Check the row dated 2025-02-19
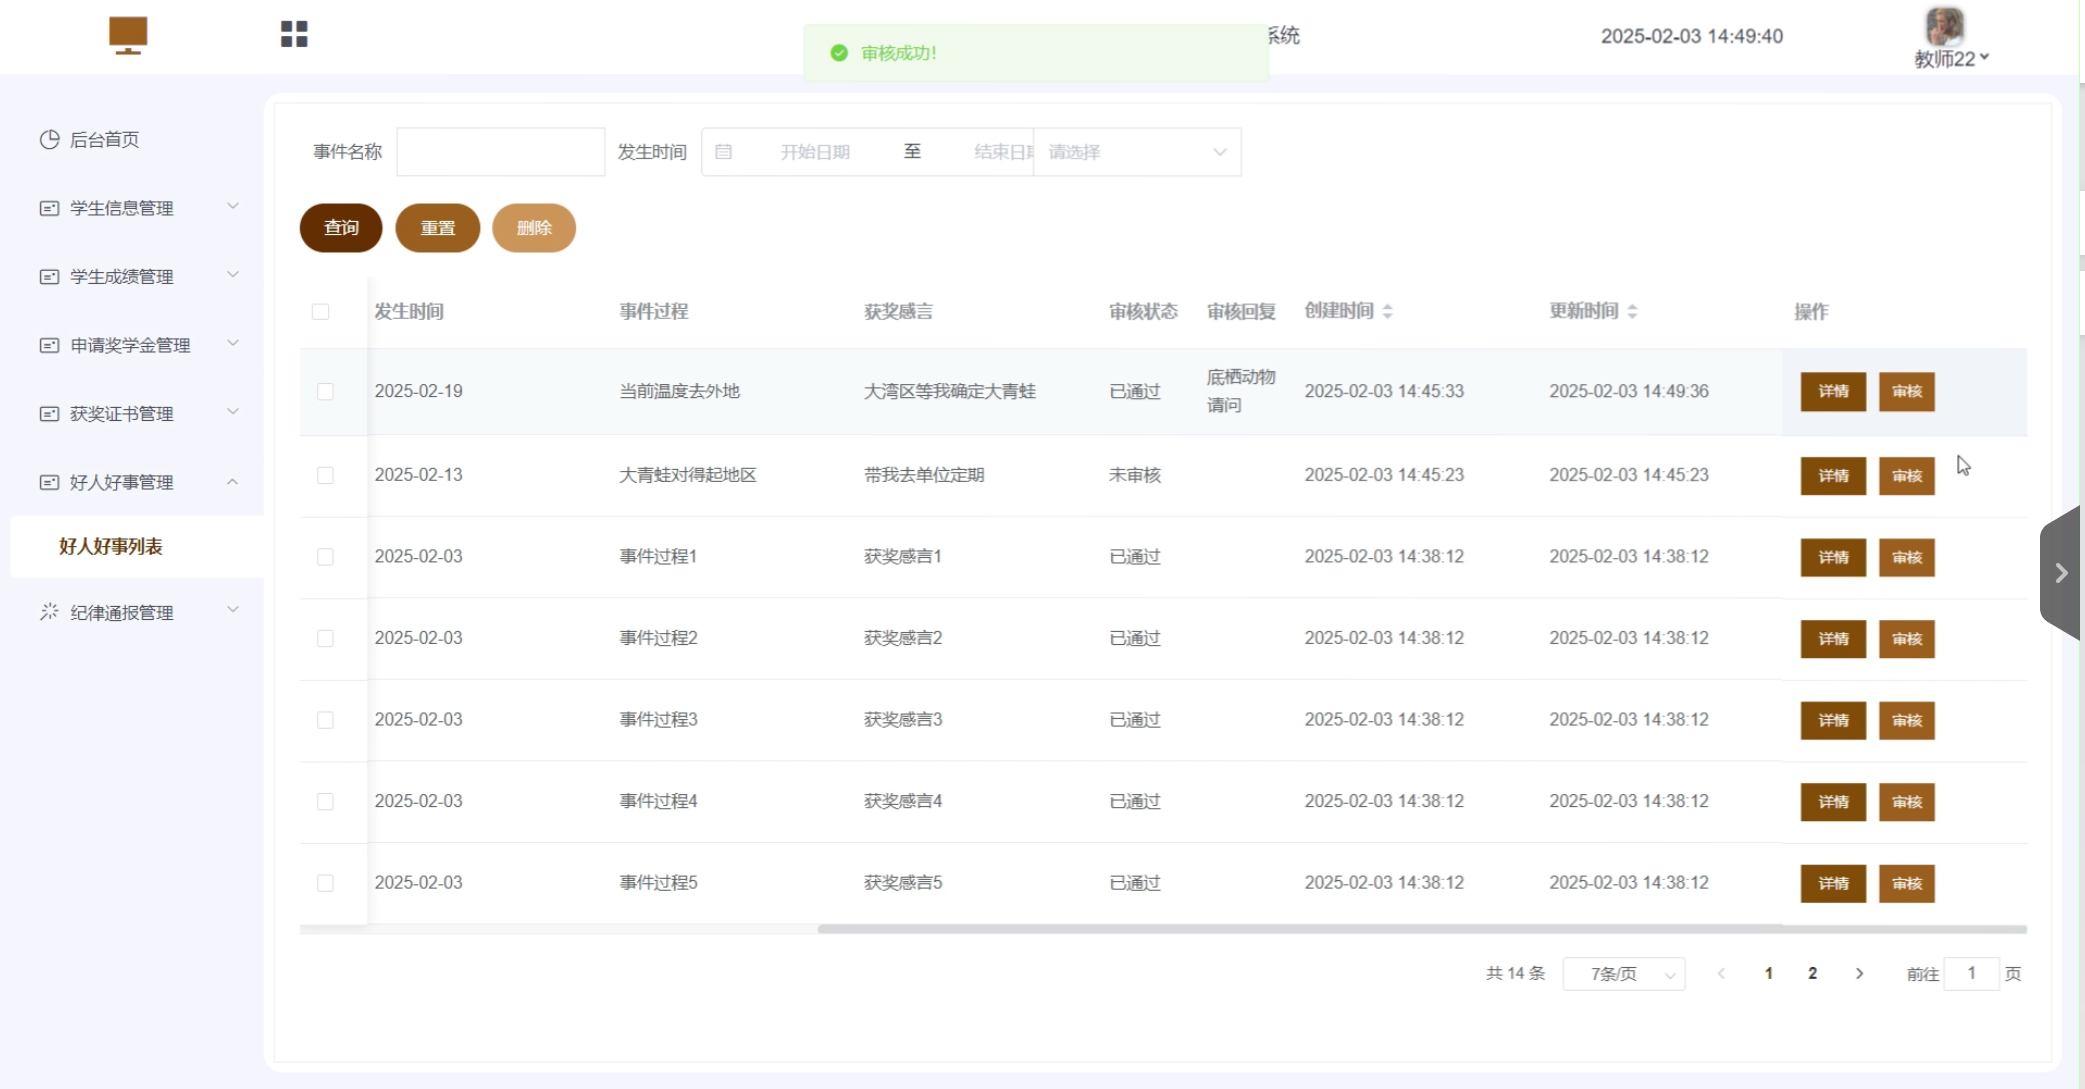This screenshot has height=1089, width=2085. click(325, 392)
